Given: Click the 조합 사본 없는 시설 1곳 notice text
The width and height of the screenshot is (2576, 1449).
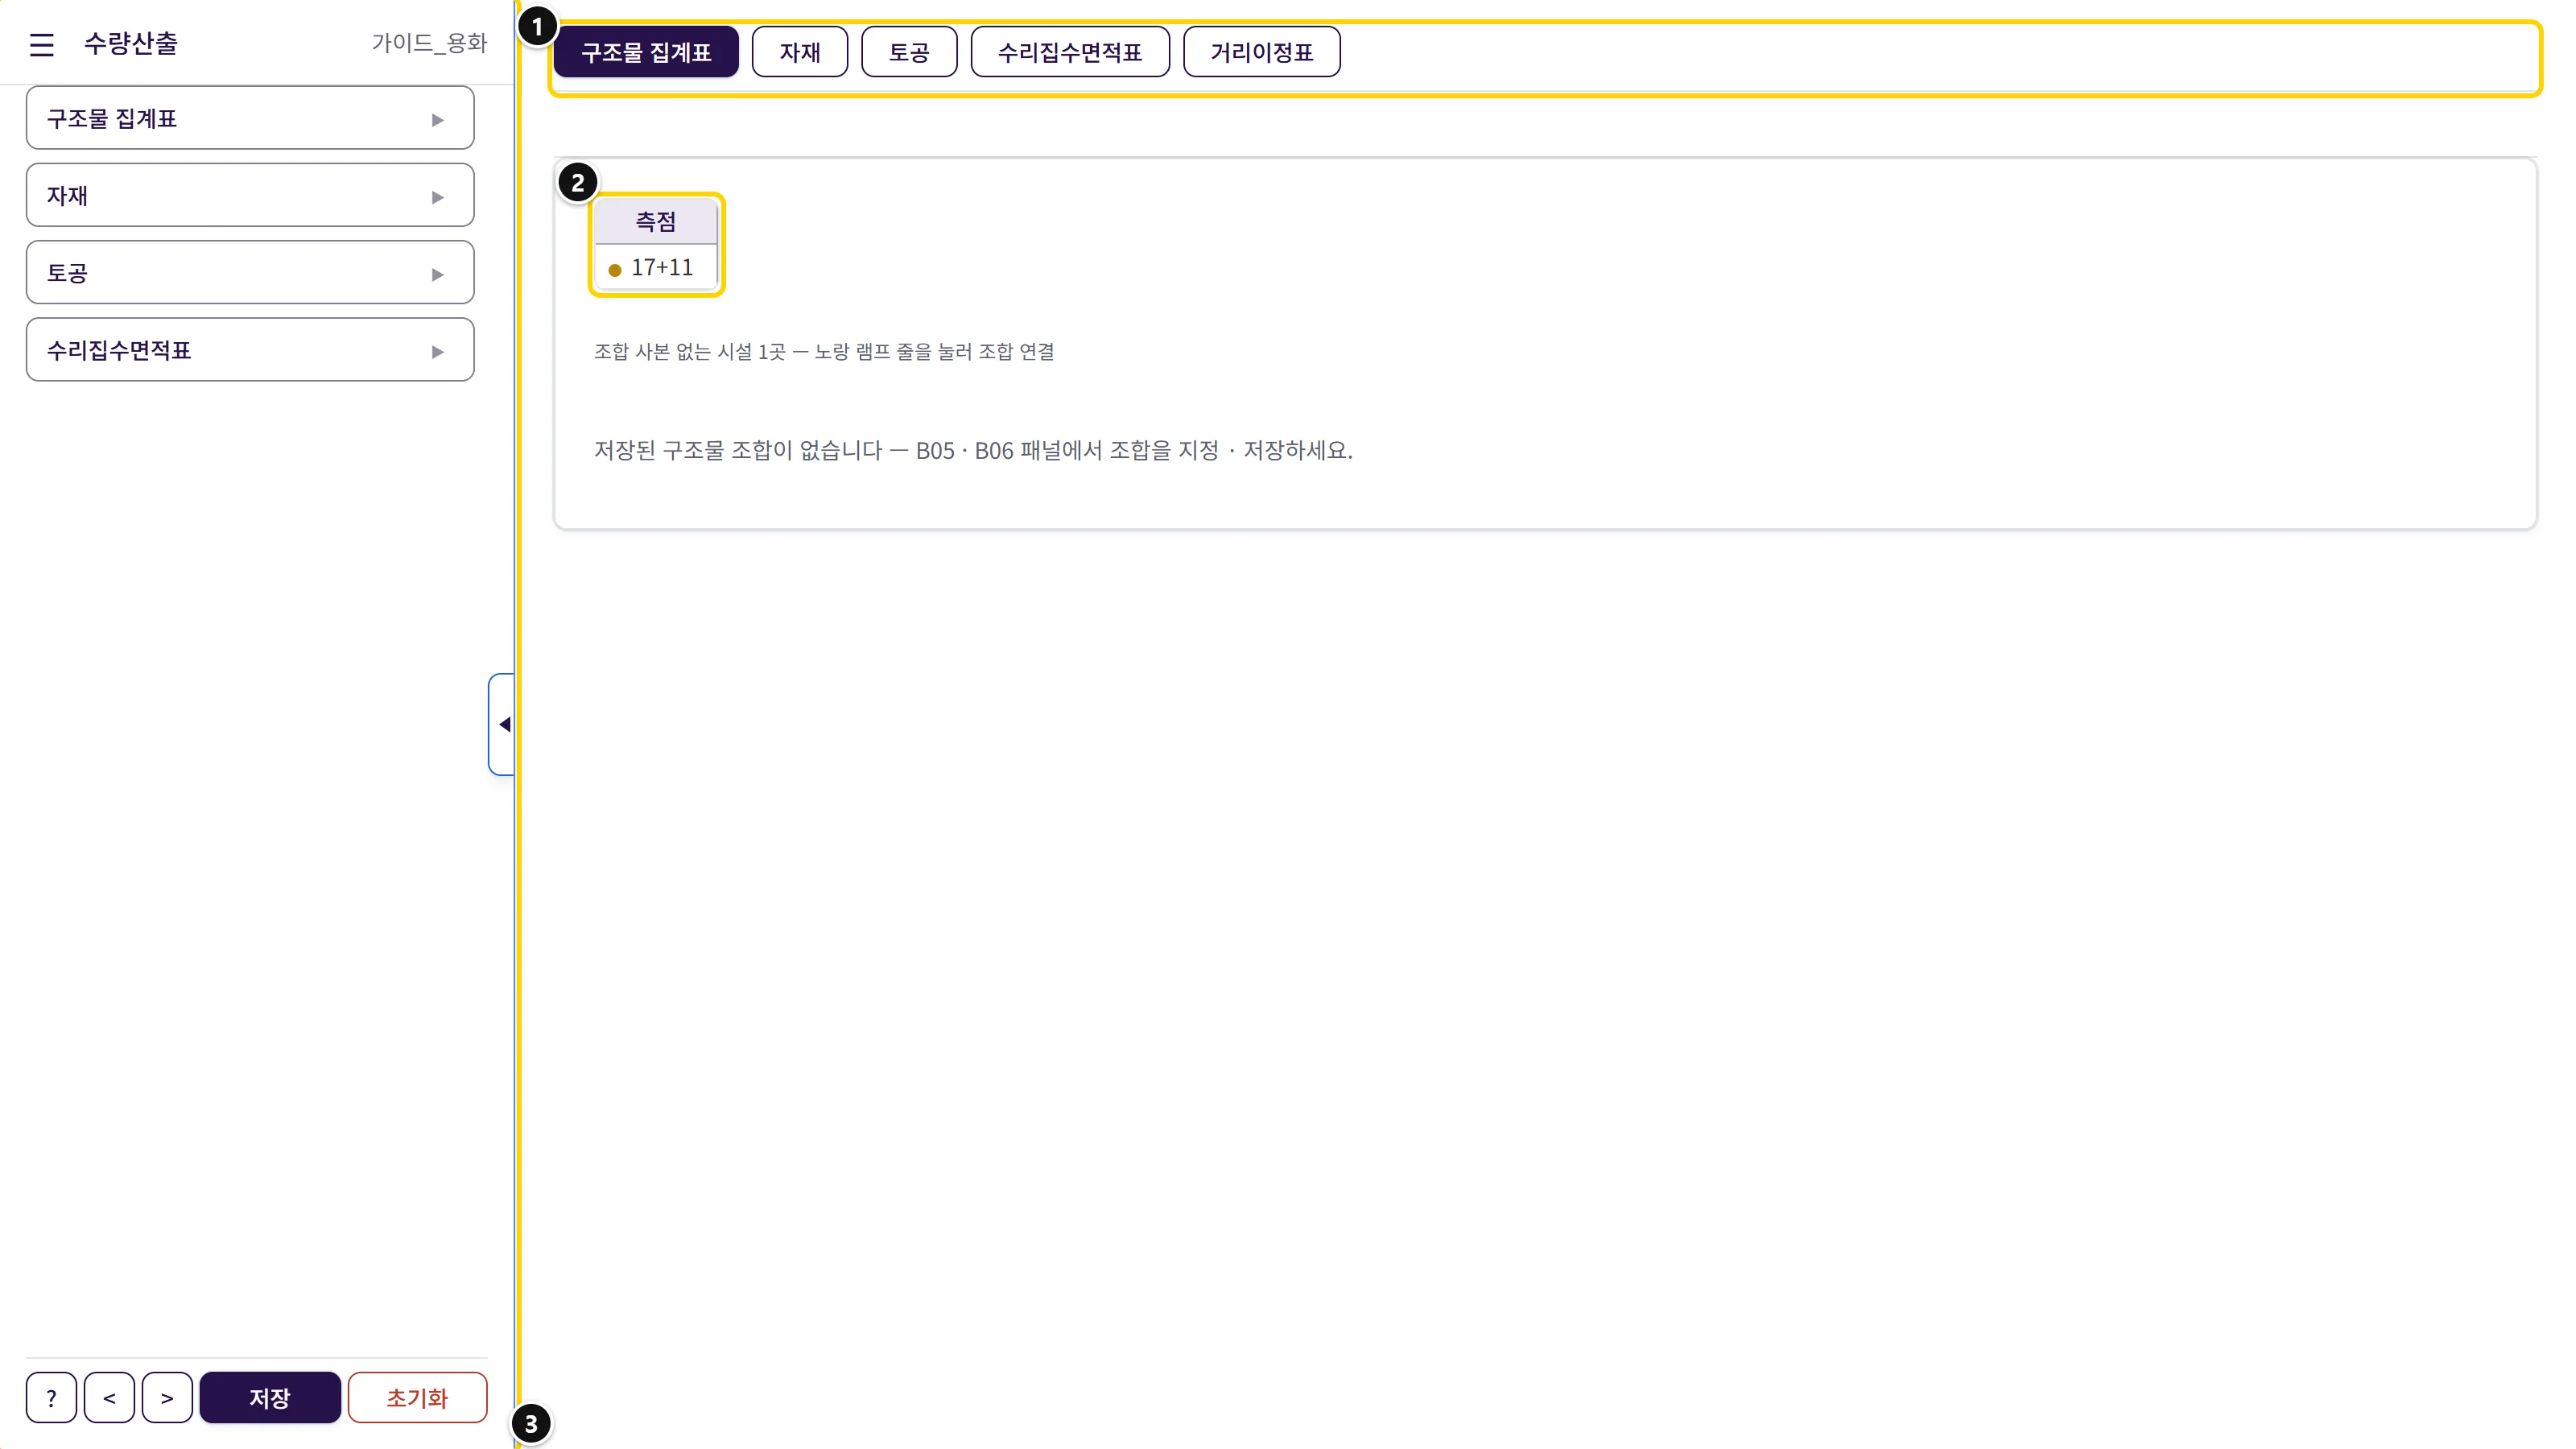Looking at the screenshot, I should [x=824, y=351].
